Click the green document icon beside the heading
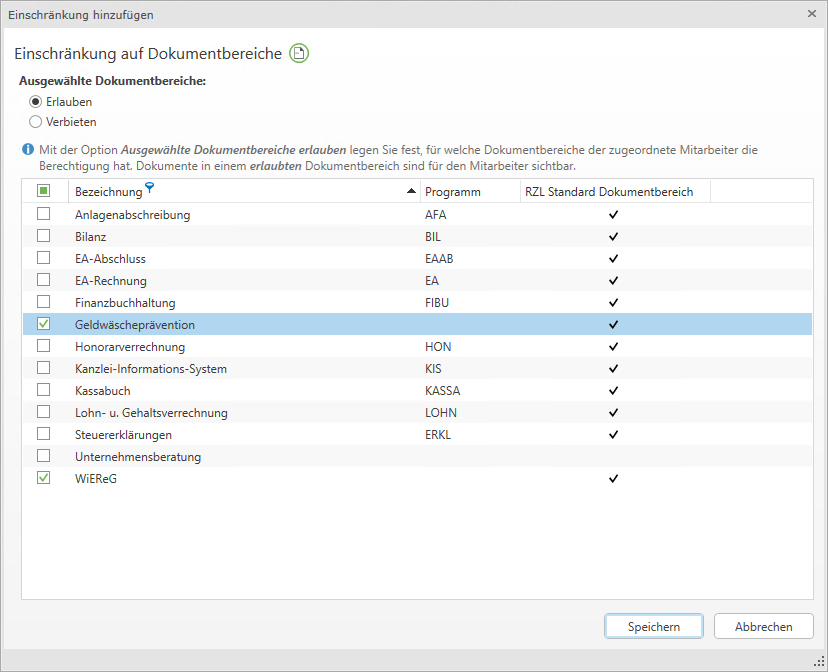Viewport: 828px width, 672px height. [x=299, y=54]
